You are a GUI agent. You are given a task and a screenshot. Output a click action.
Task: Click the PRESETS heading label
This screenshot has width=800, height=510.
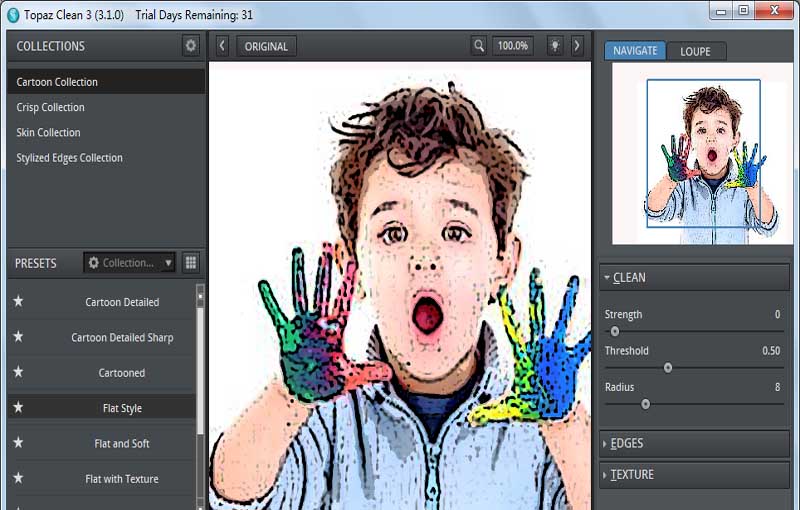(x=36, y=263)
